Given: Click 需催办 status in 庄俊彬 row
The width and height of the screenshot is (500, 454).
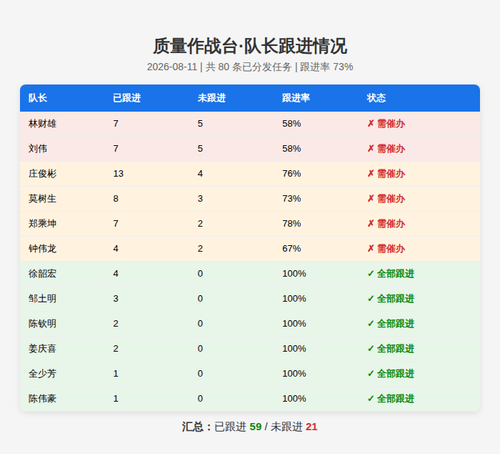Looking at the screenshot, I should (x=386, y=174).
